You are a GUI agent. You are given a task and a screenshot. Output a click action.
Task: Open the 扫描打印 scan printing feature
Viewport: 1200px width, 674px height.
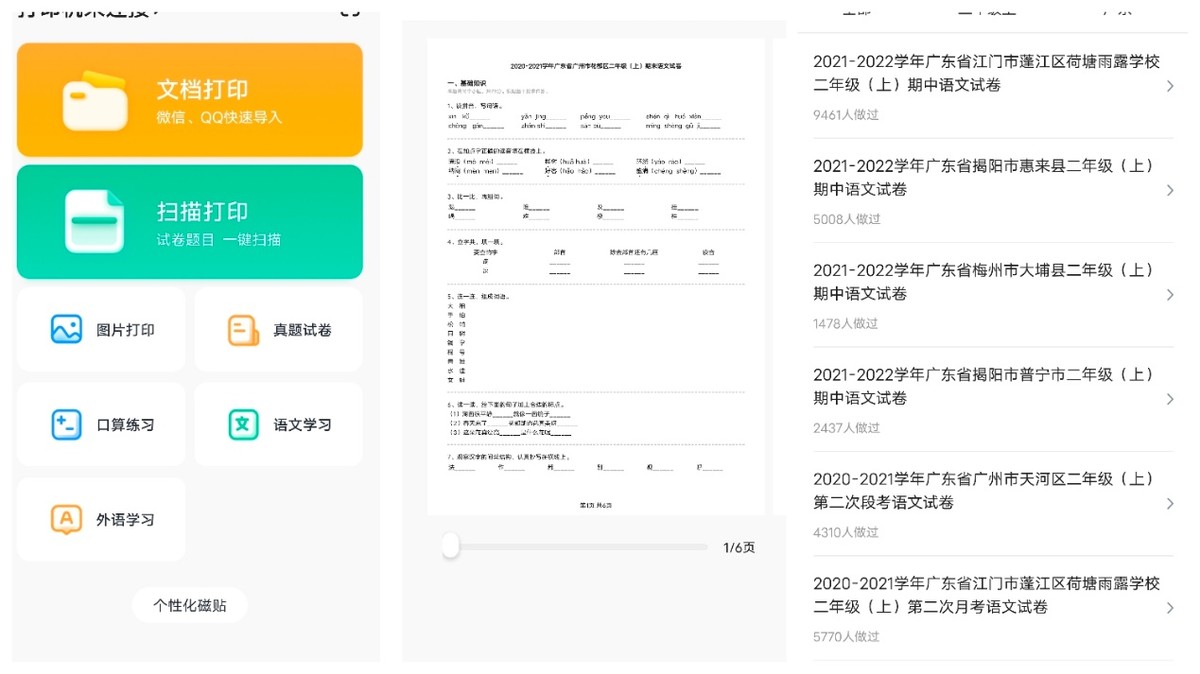pyautogui.click(x=189, y=221)
